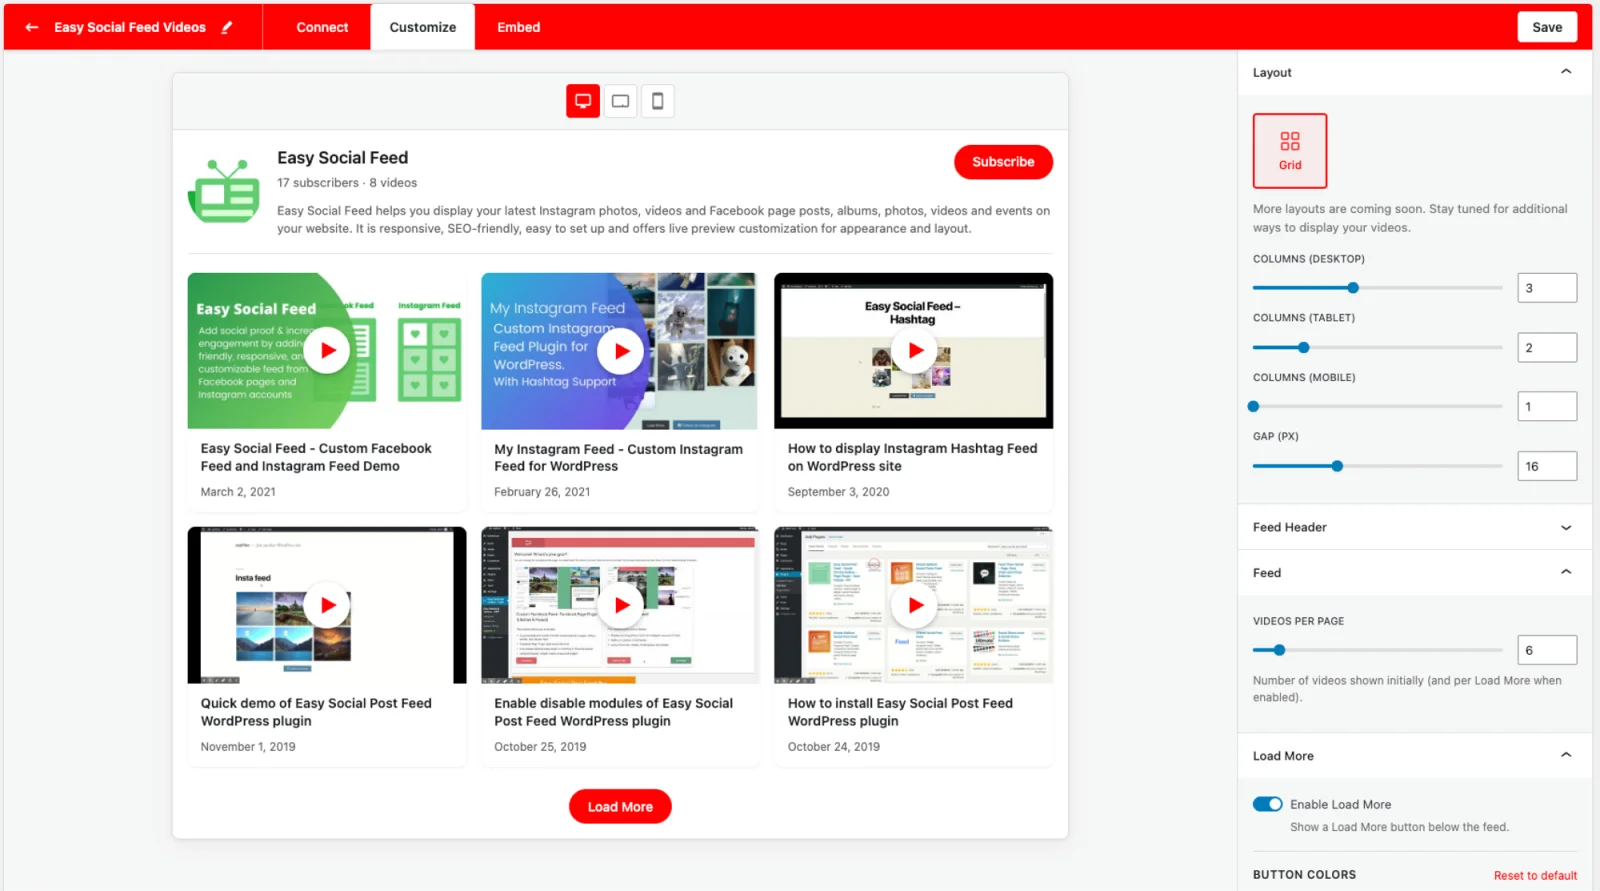Switch to mobile preview icon
Viewport: 1600px width, 891px height.
coord(657,101)
